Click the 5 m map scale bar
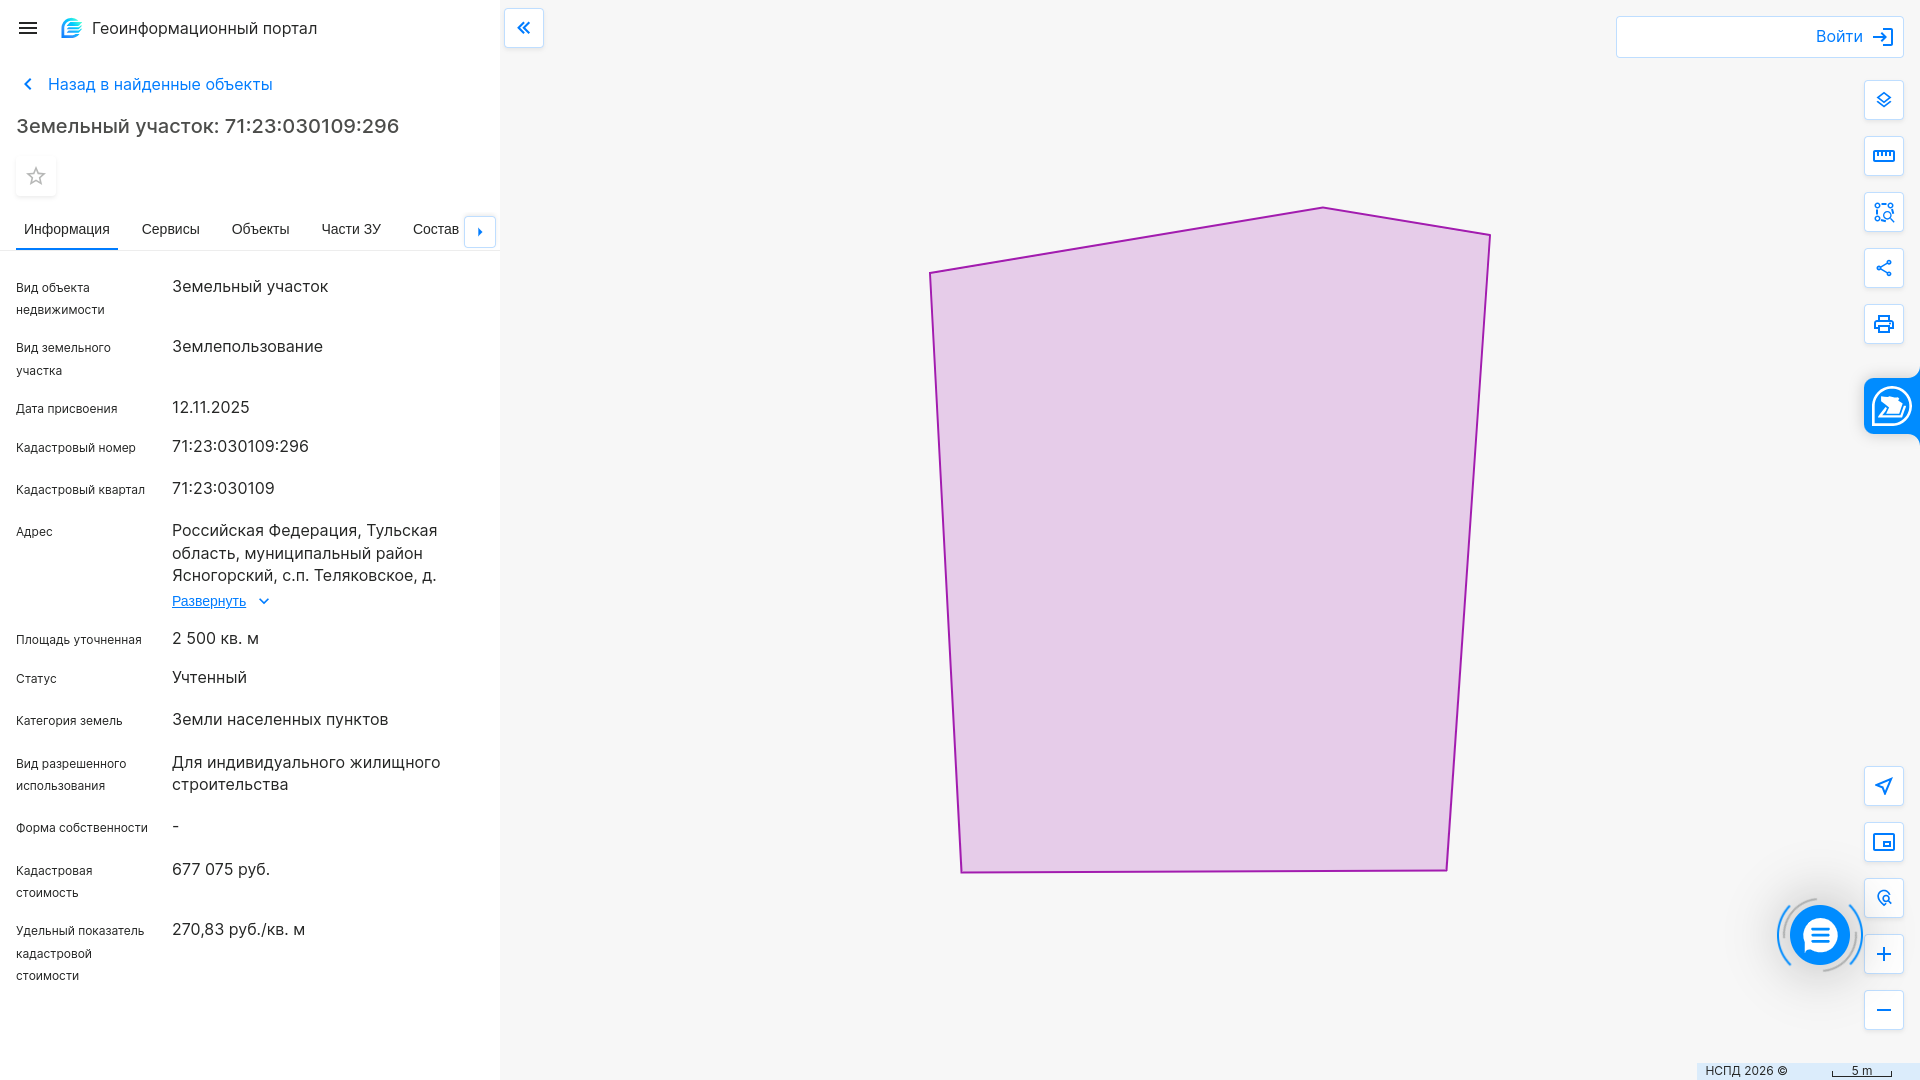Viewport: 1920px width, 1080px height. click(1862, 1071)
